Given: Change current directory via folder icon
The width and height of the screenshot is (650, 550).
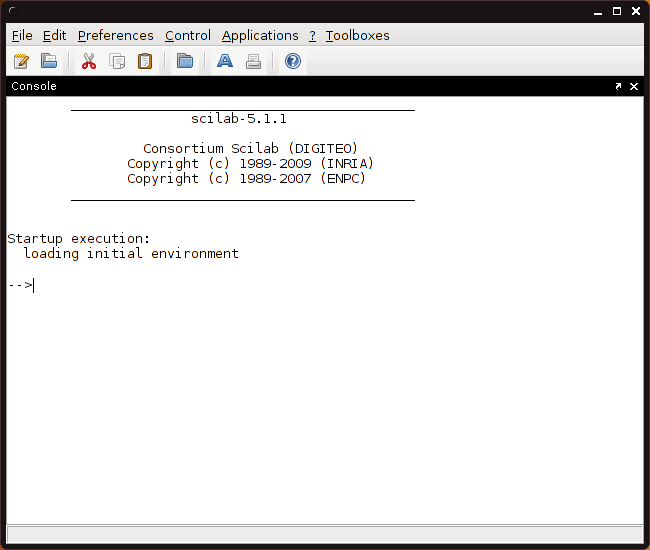Looking at the screenshot, I should (x=185, y=61).
